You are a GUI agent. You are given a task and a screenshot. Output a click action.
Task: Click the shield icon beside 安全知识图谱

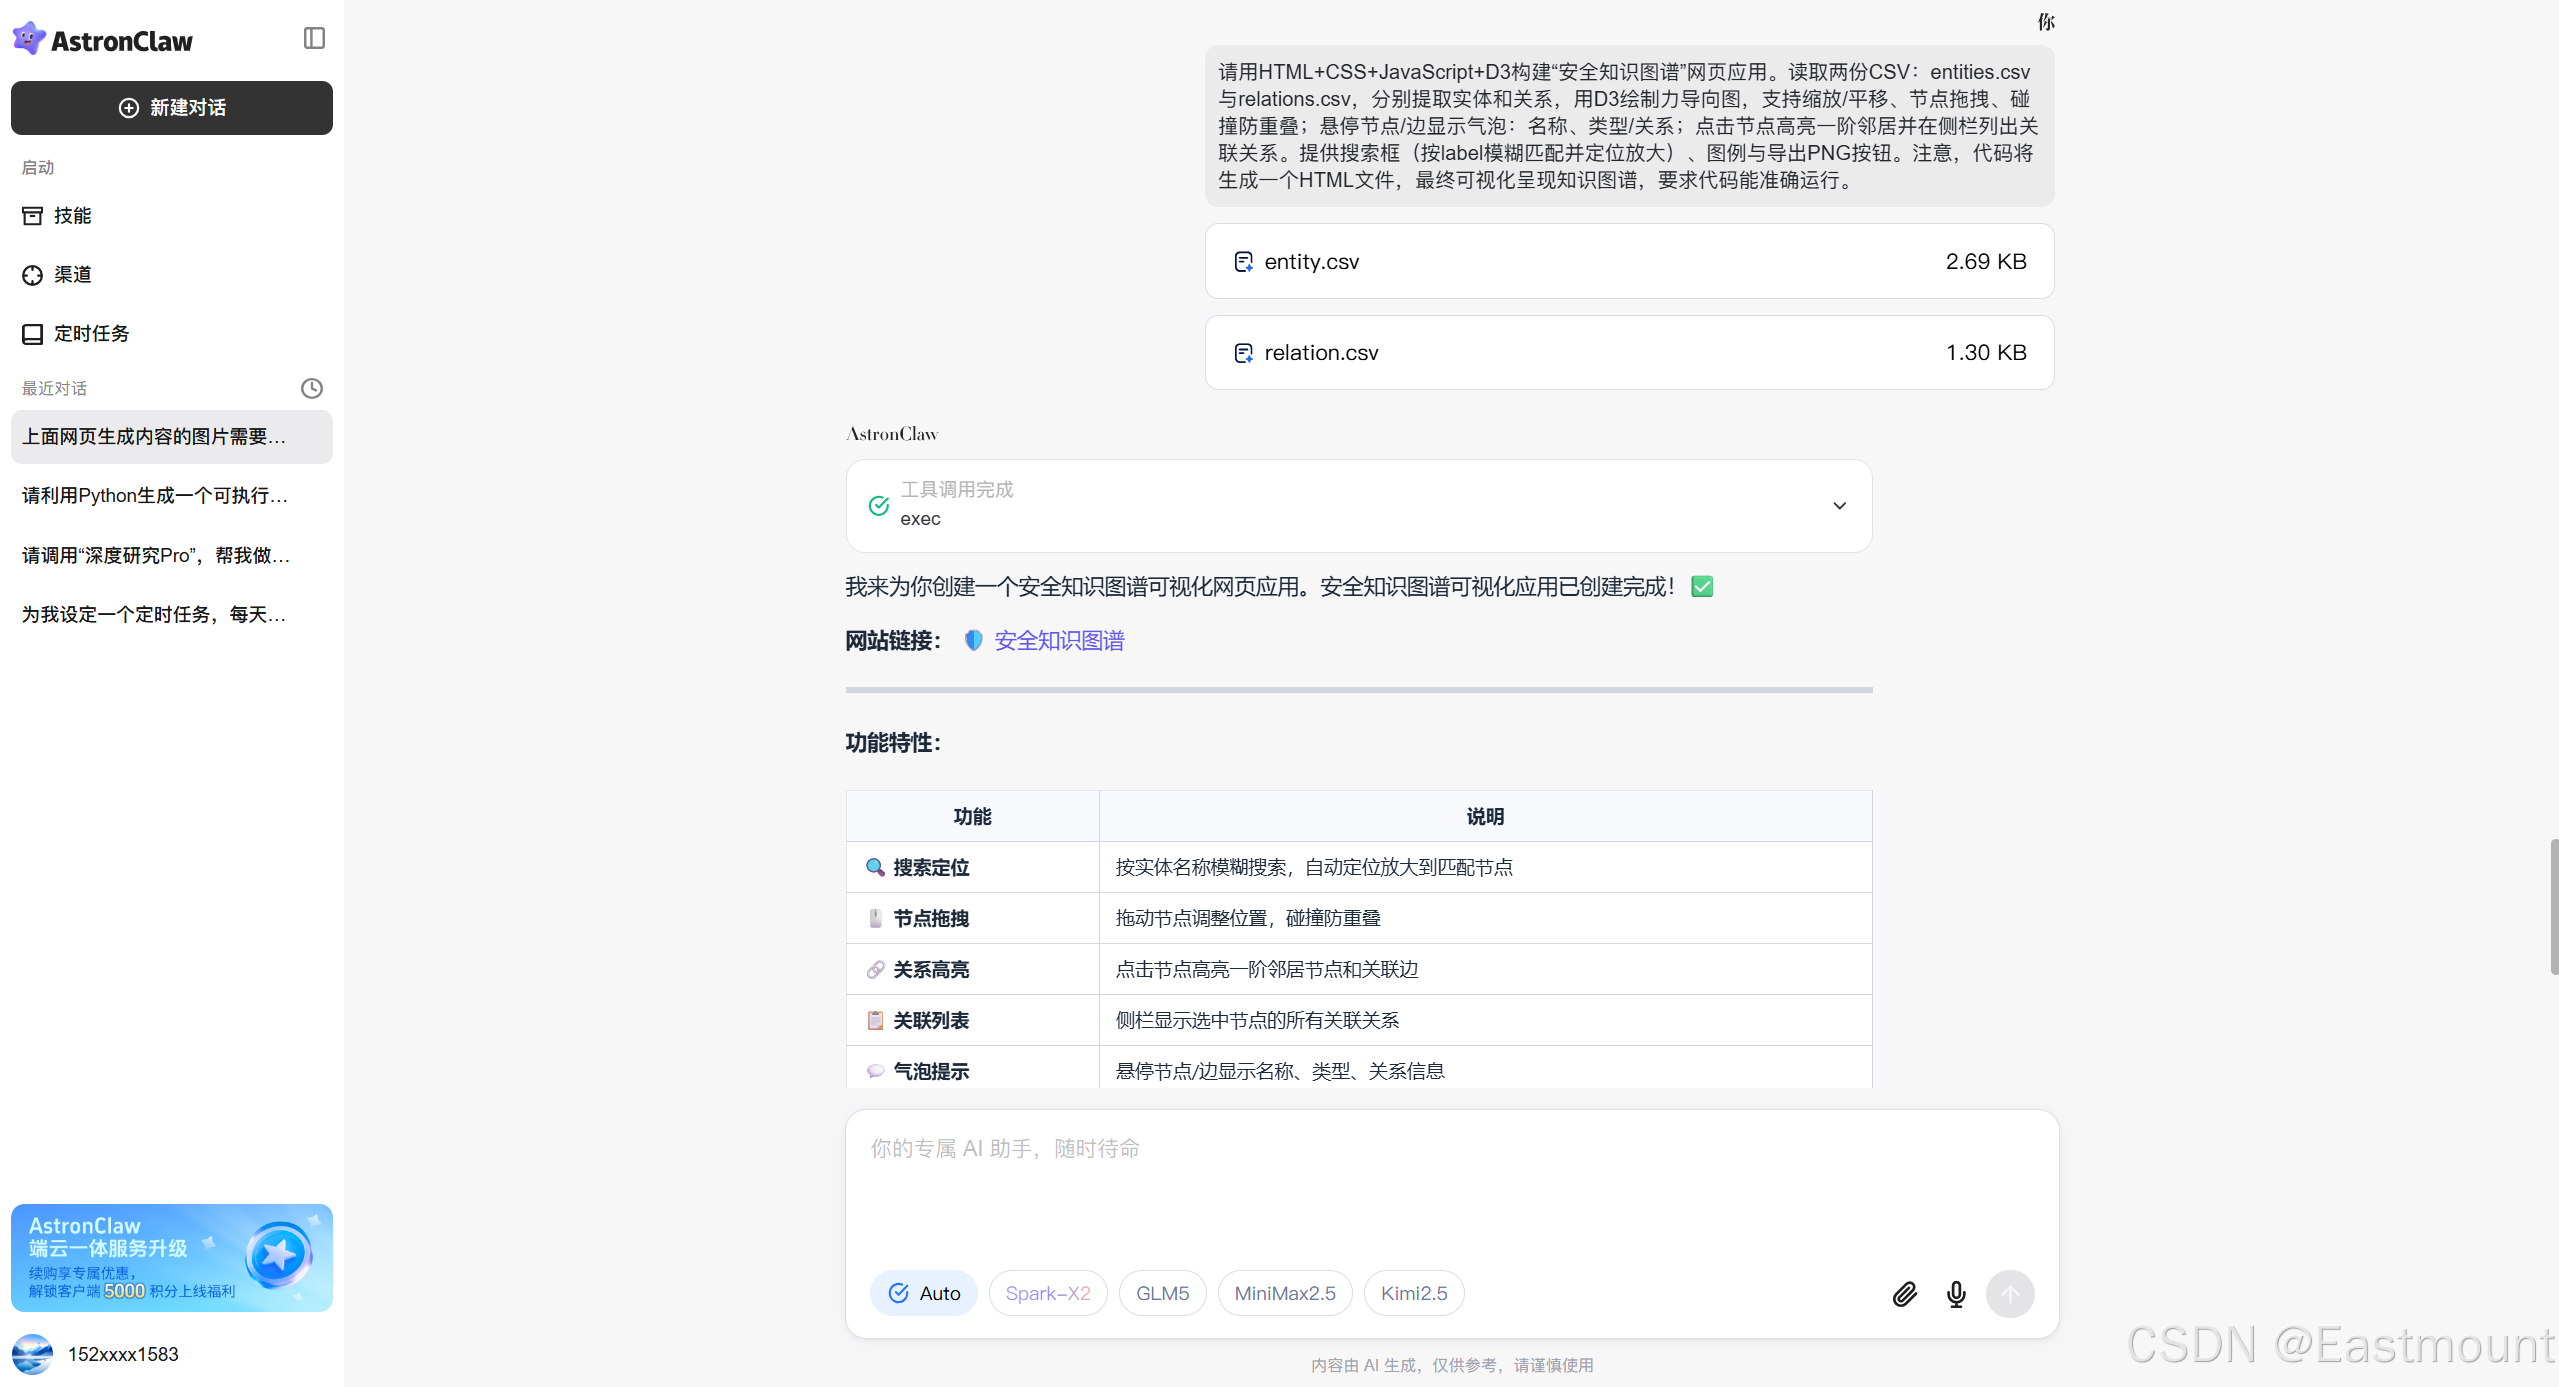coord(973,641)
